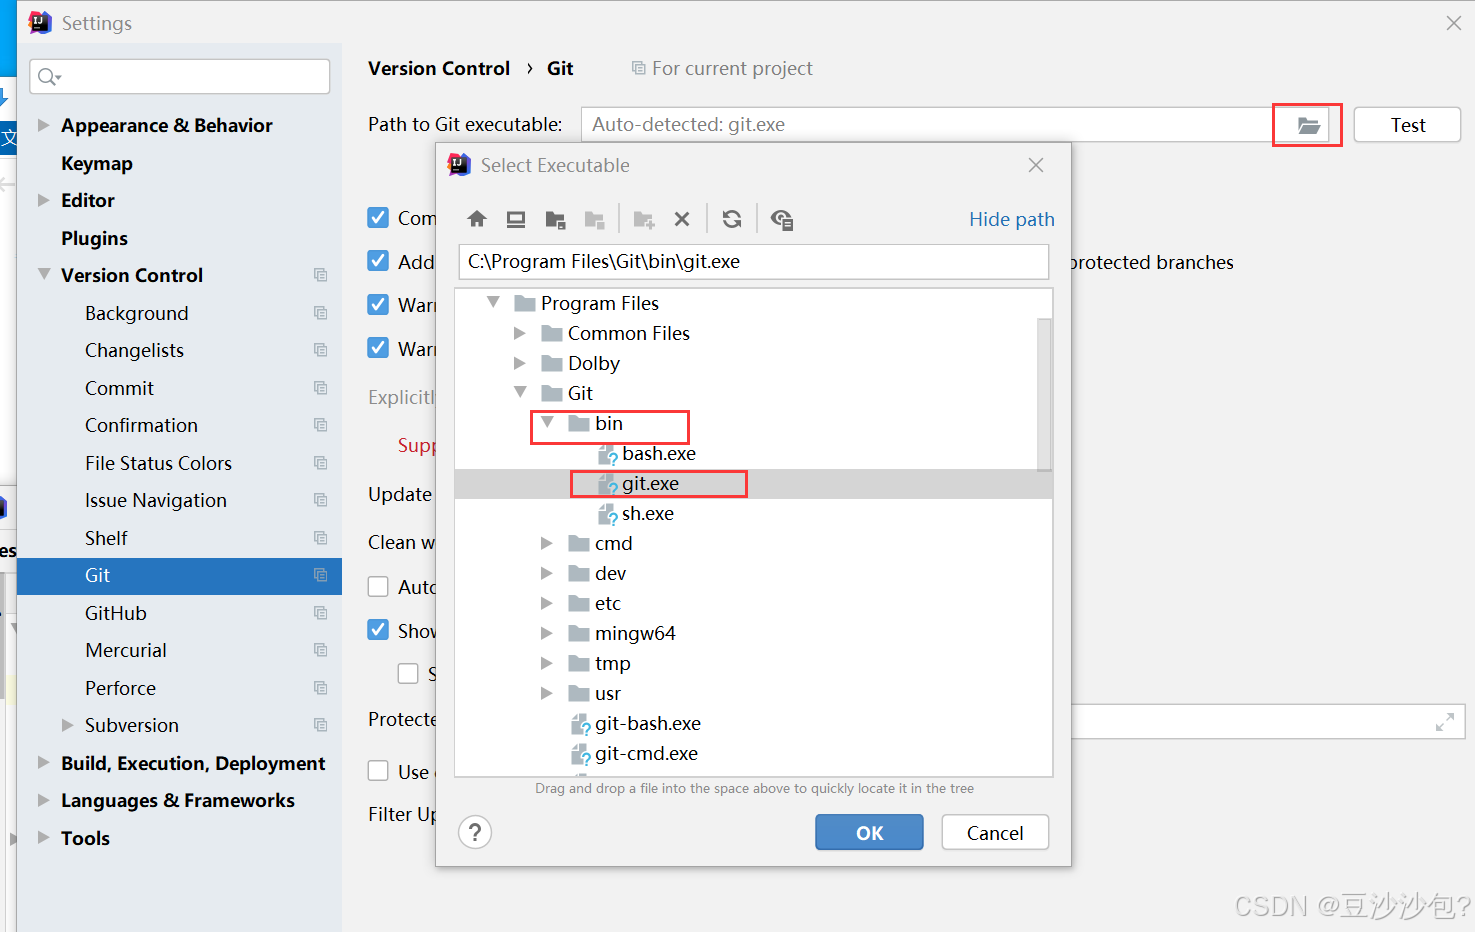Click the Test button
Screen dimensions: 1475x932
tap(1407, 125)
